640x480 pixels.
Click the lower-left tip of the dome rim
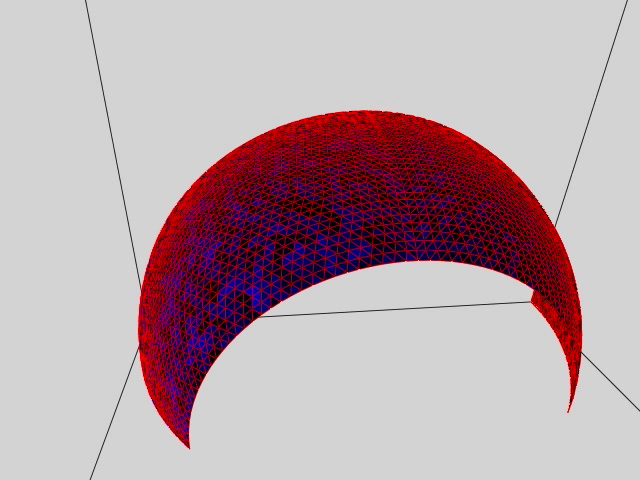tap(188, 446)
